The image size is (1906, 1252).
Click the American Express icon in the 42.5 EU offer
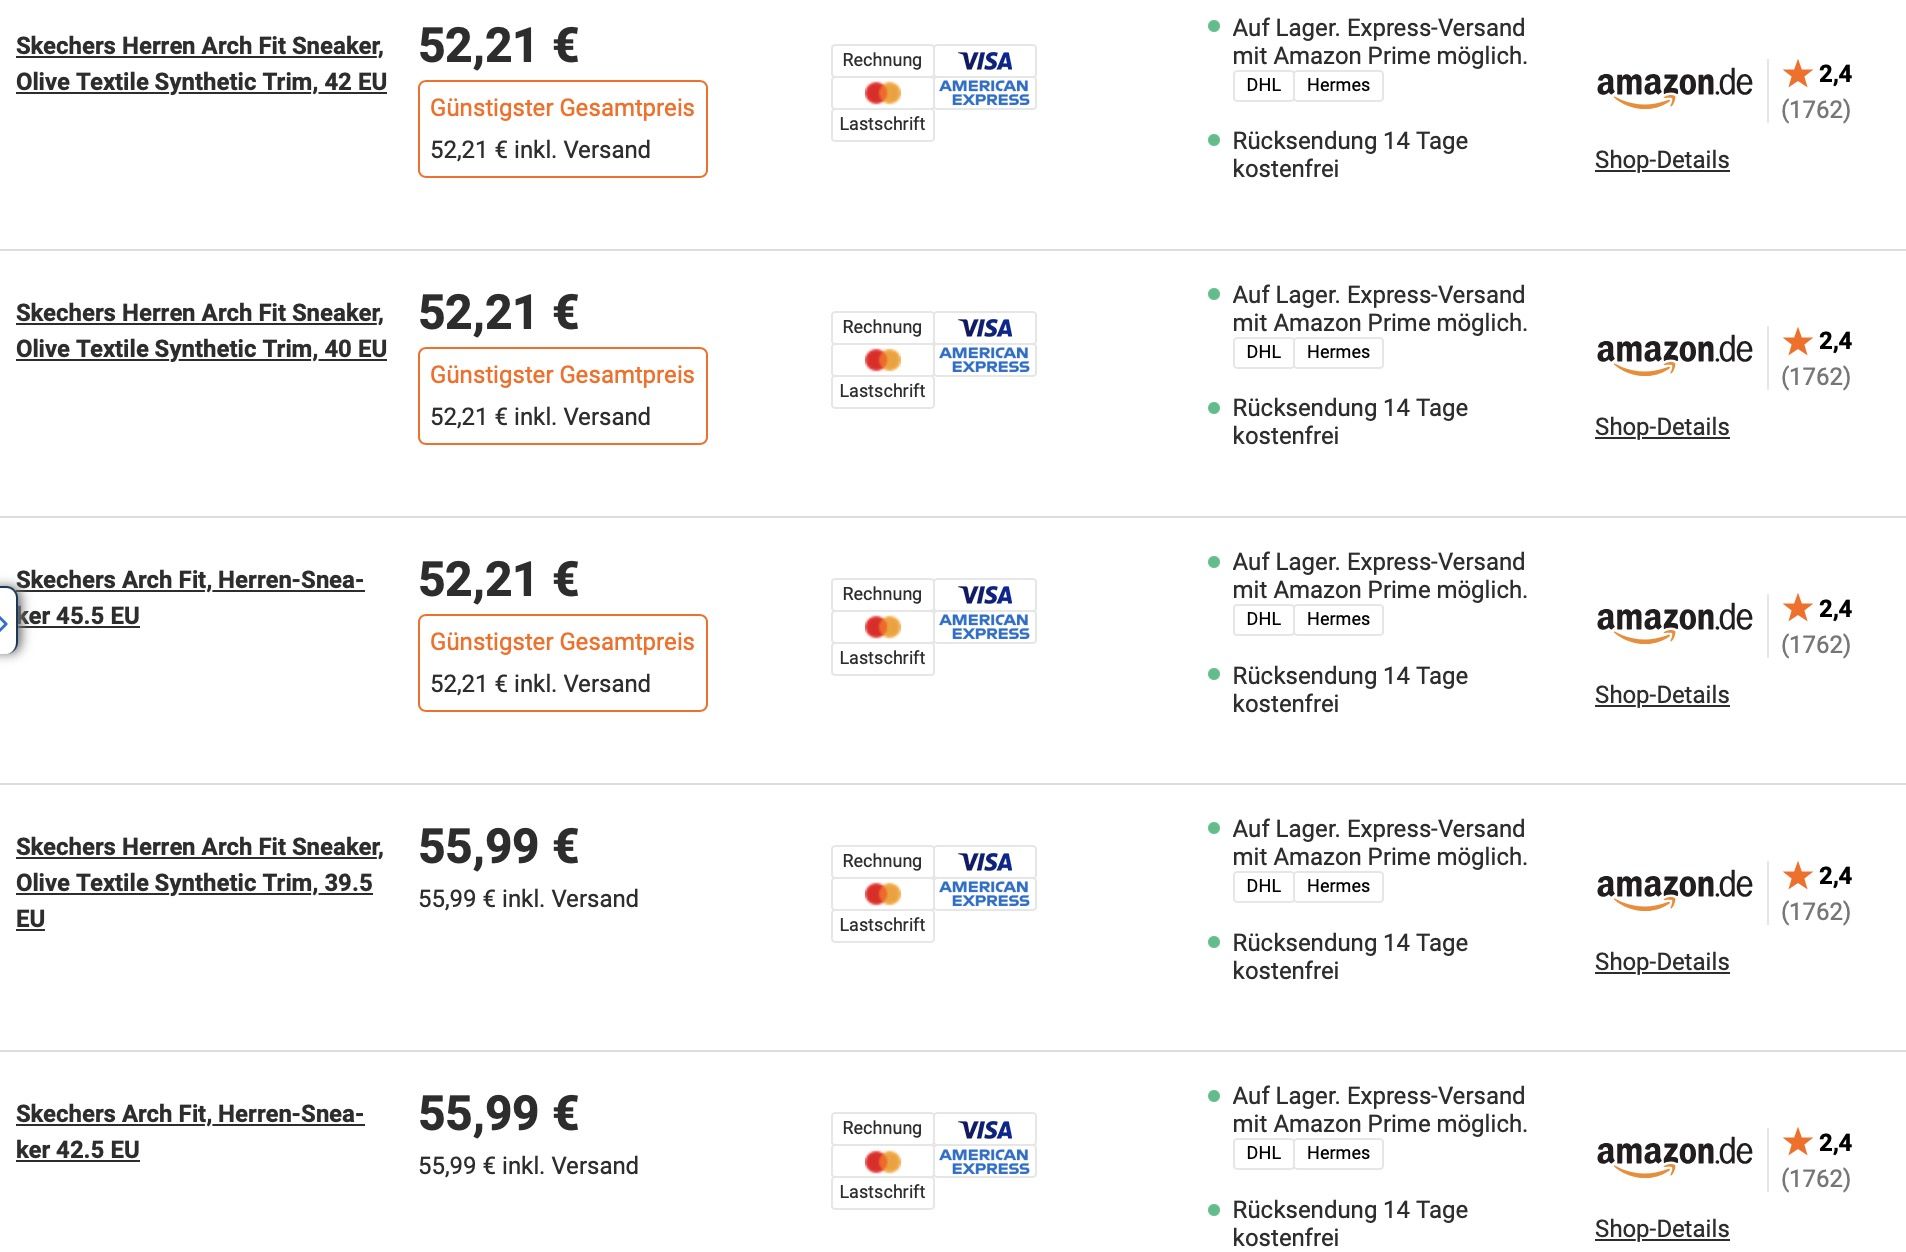tap(985, 1161)
